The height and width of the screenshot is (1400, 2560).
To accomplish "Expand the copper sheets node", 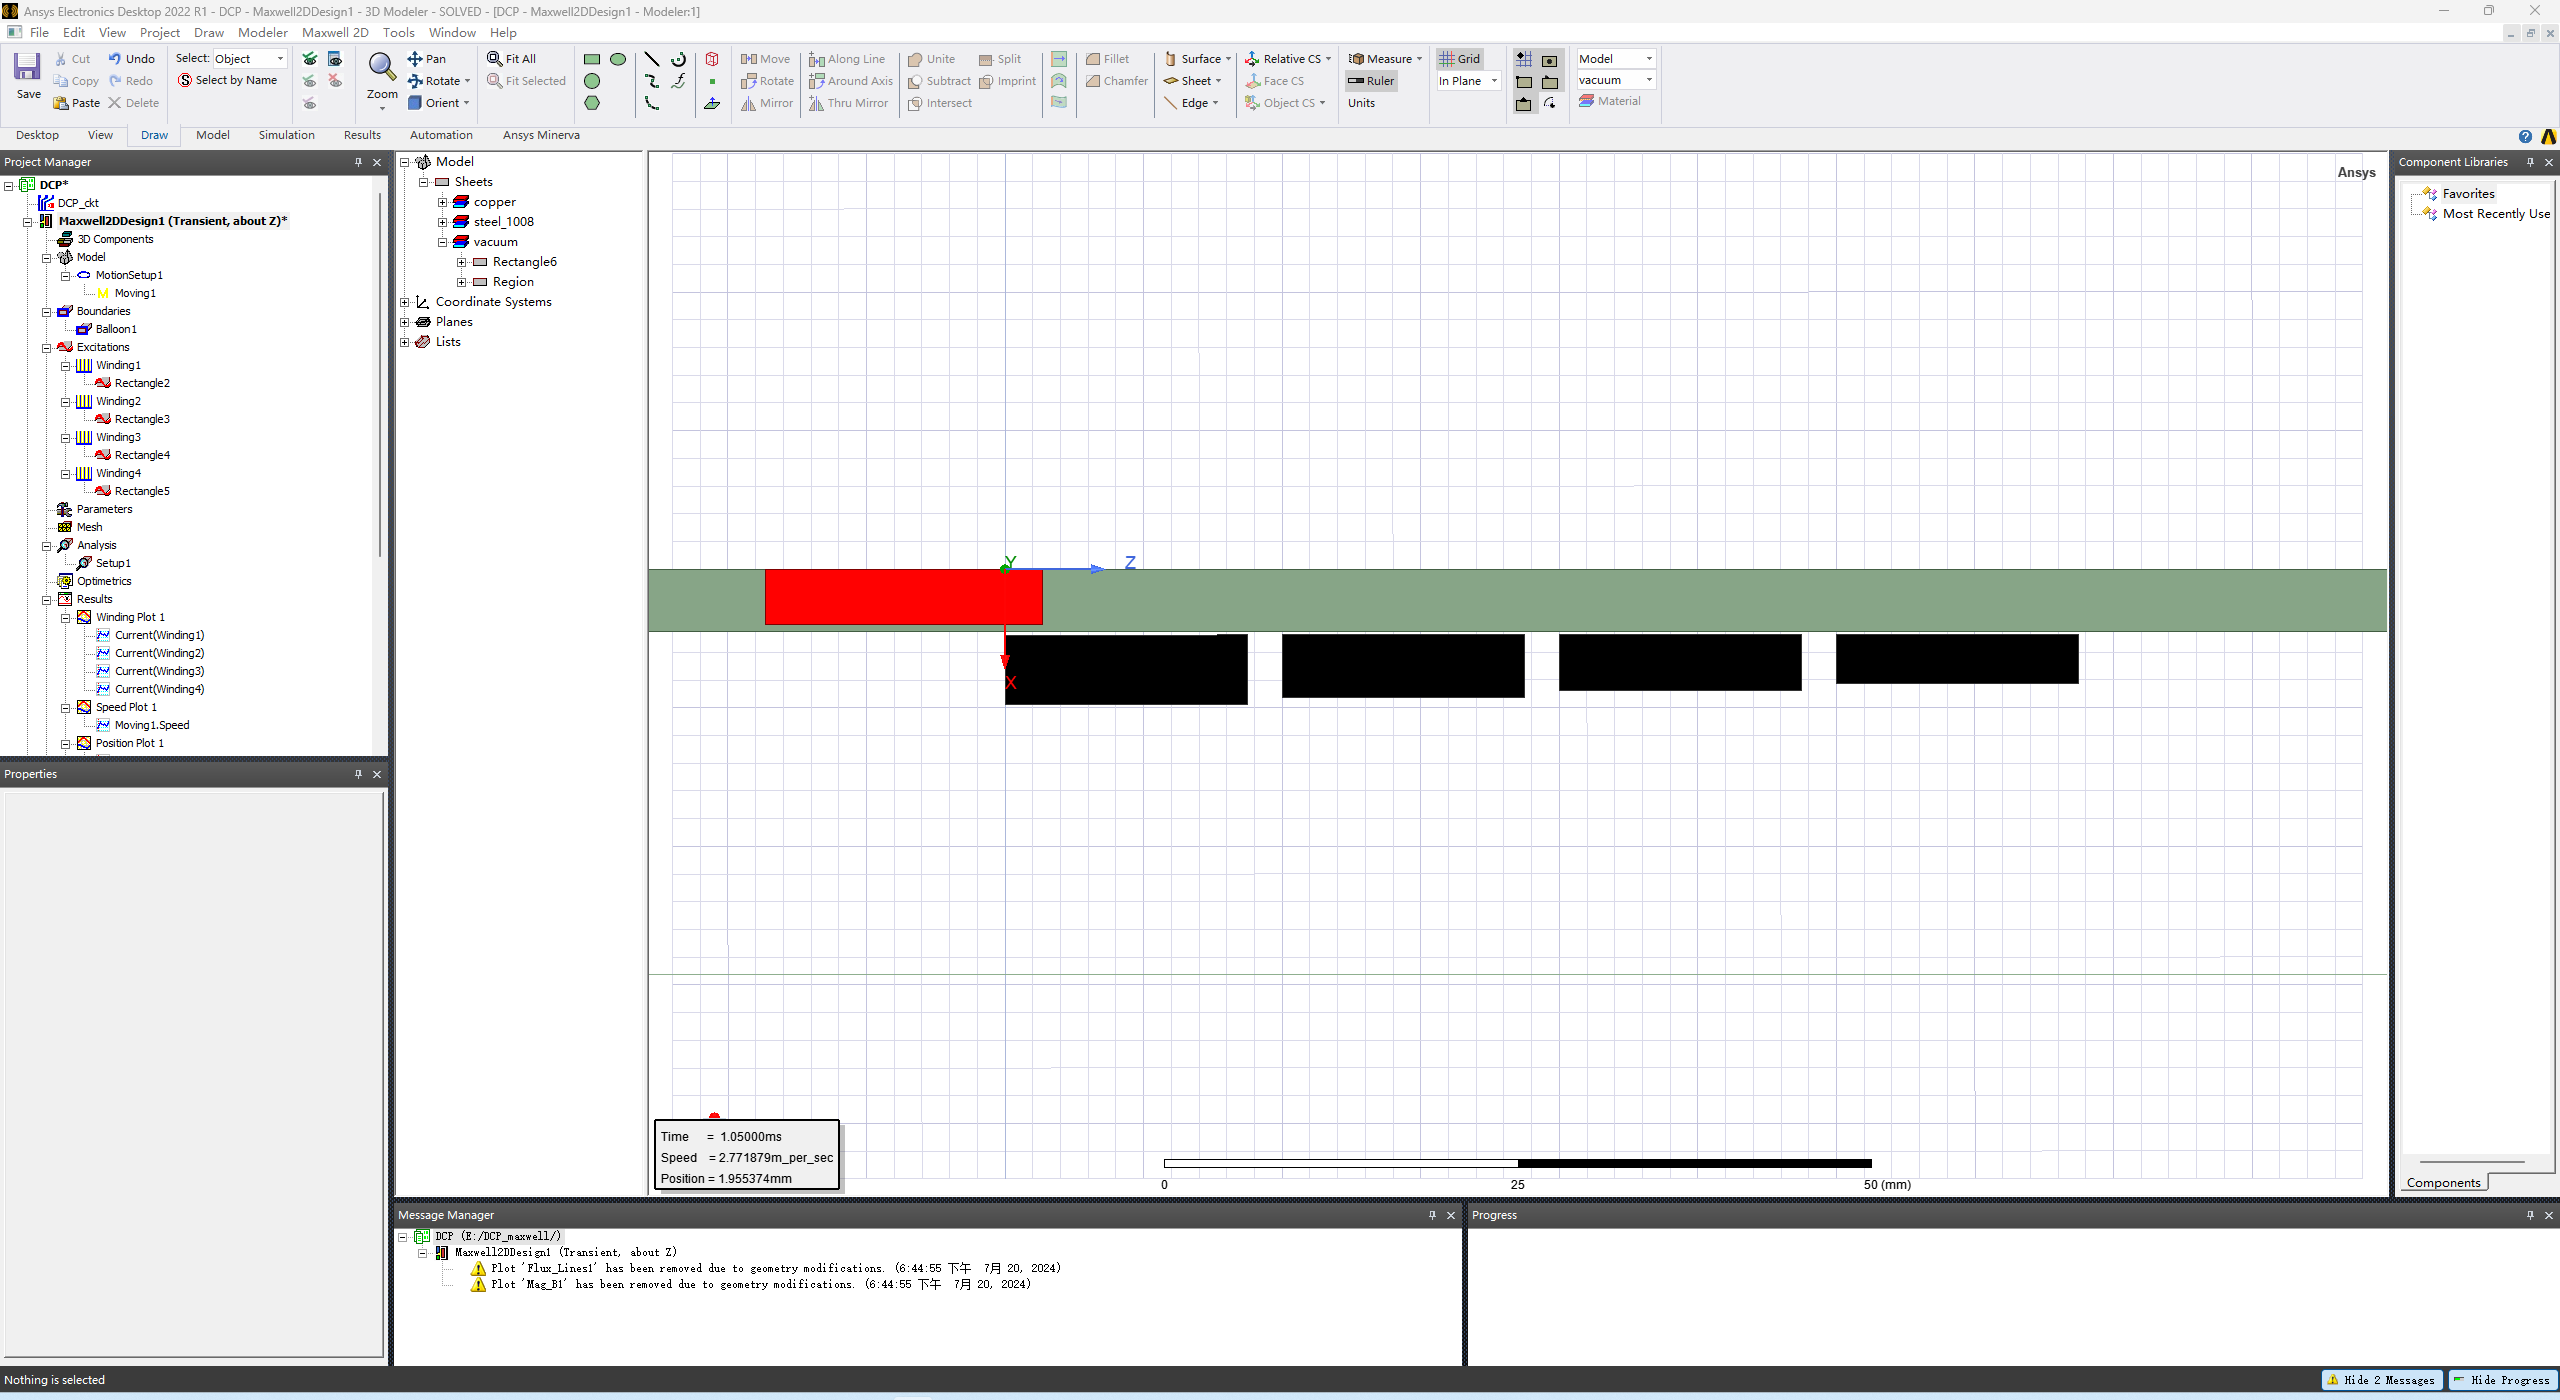I will (442, 202).
